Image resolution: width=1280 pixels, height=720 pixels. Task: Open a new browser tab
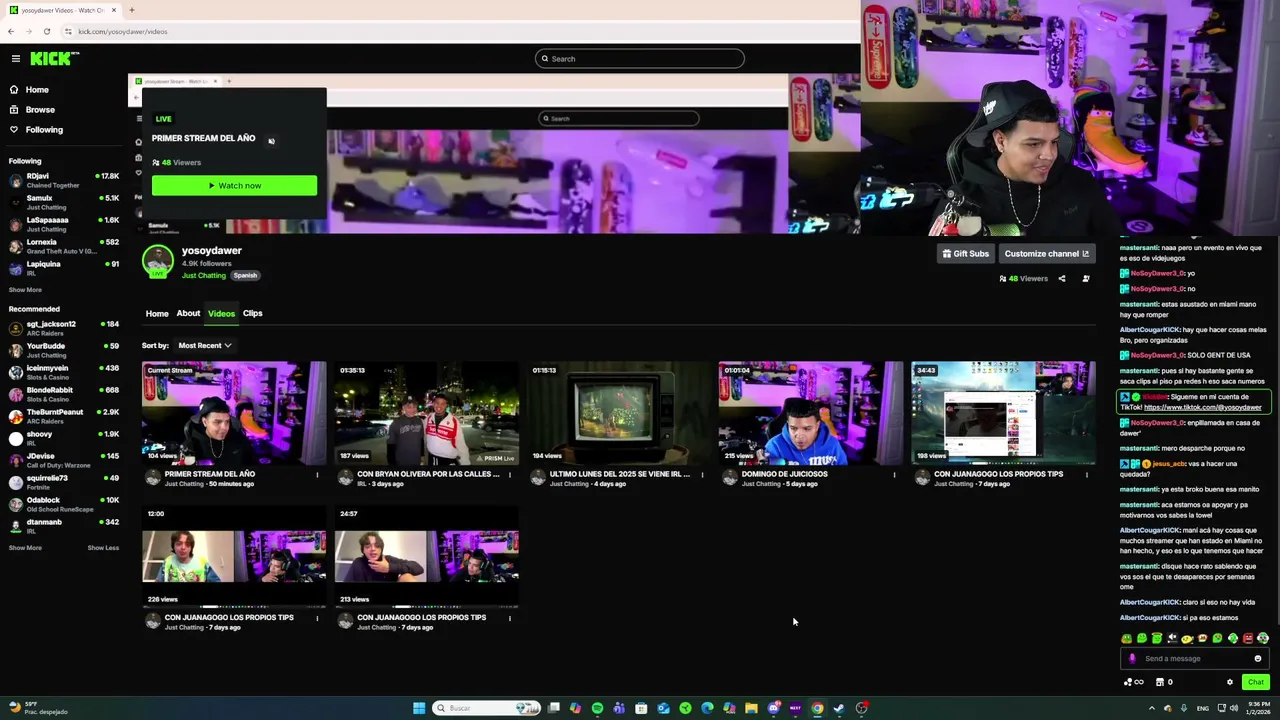(x=131, y=10)
